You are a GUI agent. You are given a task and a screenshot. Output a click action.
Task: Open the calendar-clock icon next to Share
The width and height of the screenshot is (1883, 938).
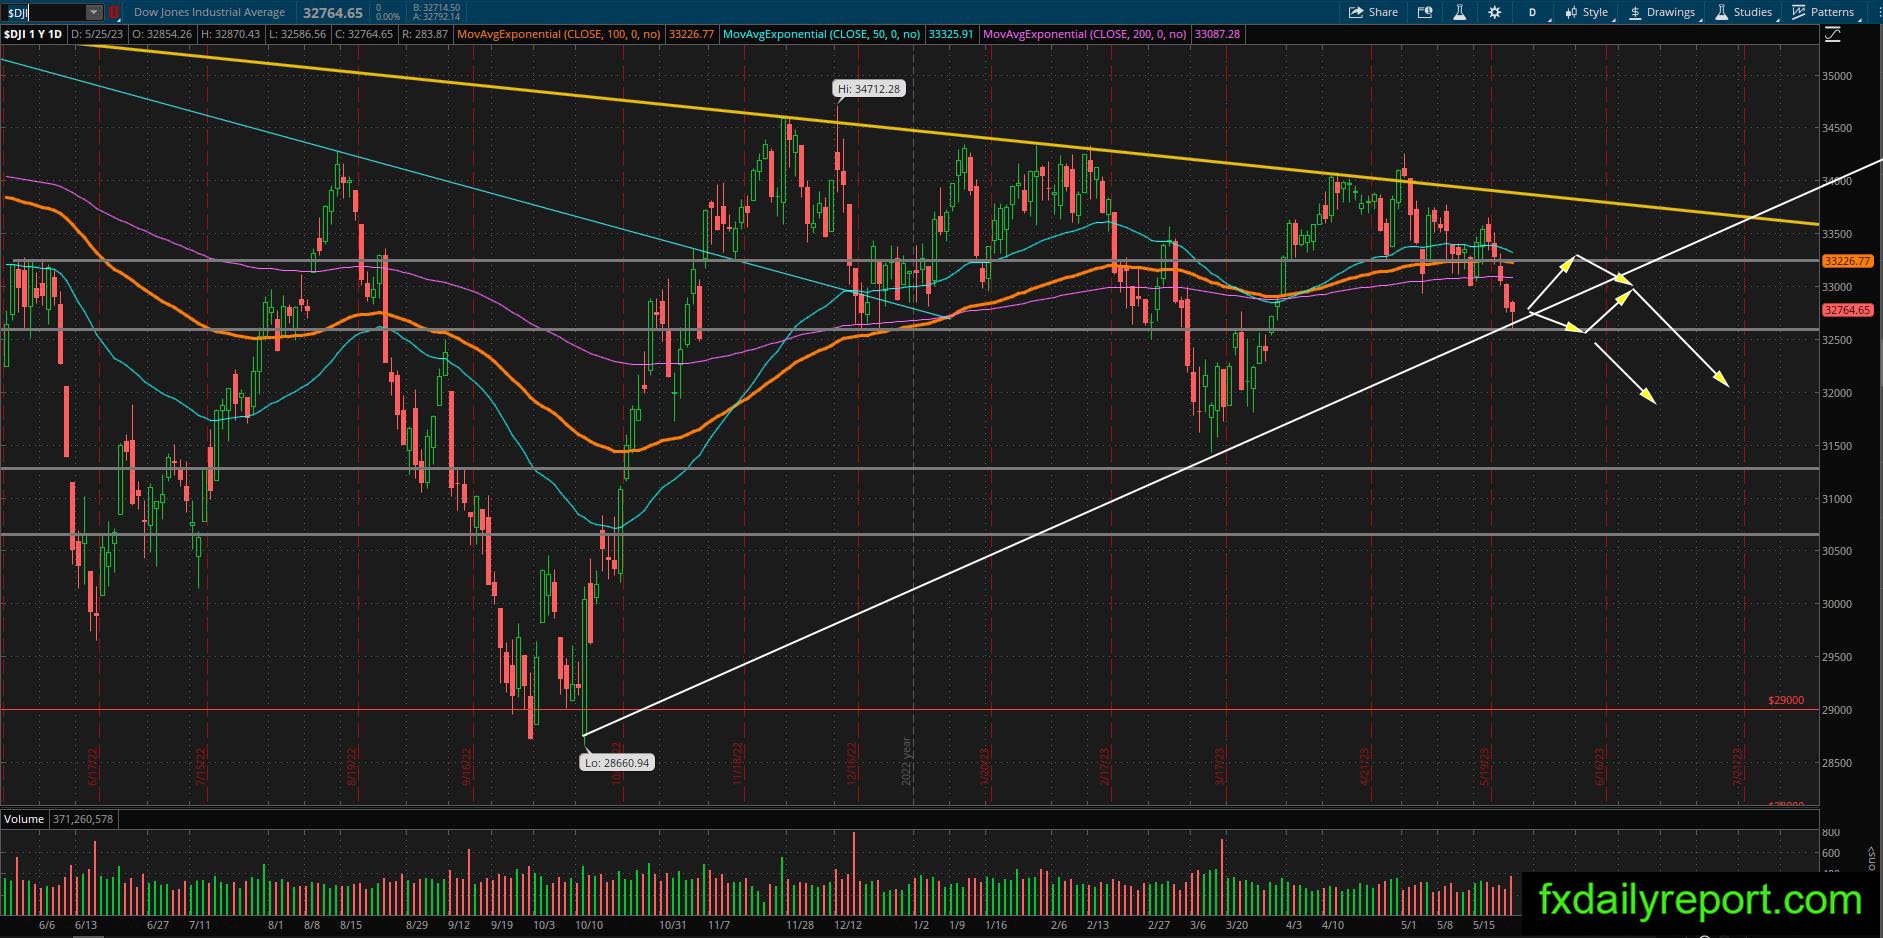1425,12
